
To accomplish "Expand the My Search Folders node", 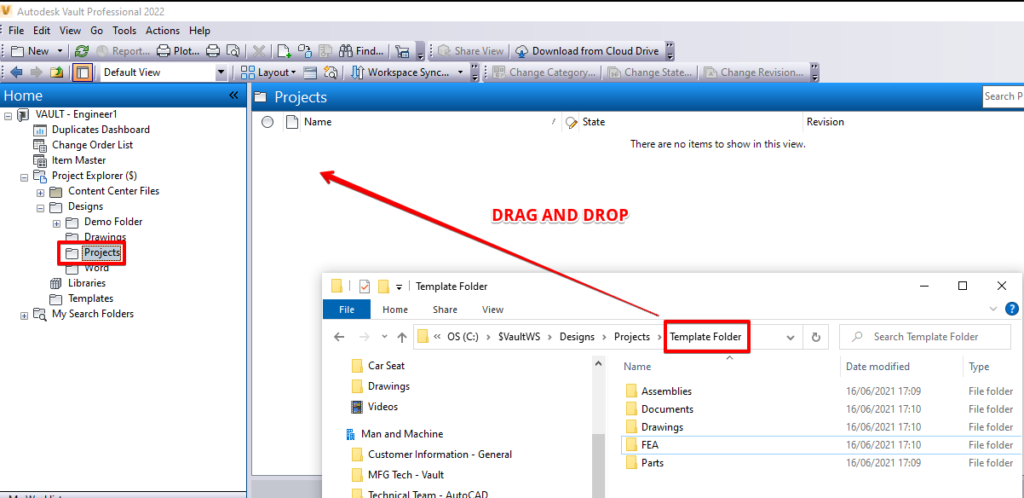I will point(24,315).
